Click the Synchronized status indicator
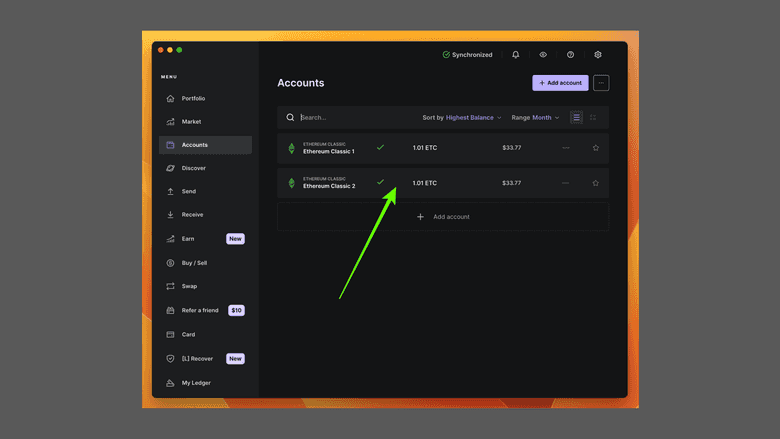Screen dimensions: 780x439 tap(467, 55)
